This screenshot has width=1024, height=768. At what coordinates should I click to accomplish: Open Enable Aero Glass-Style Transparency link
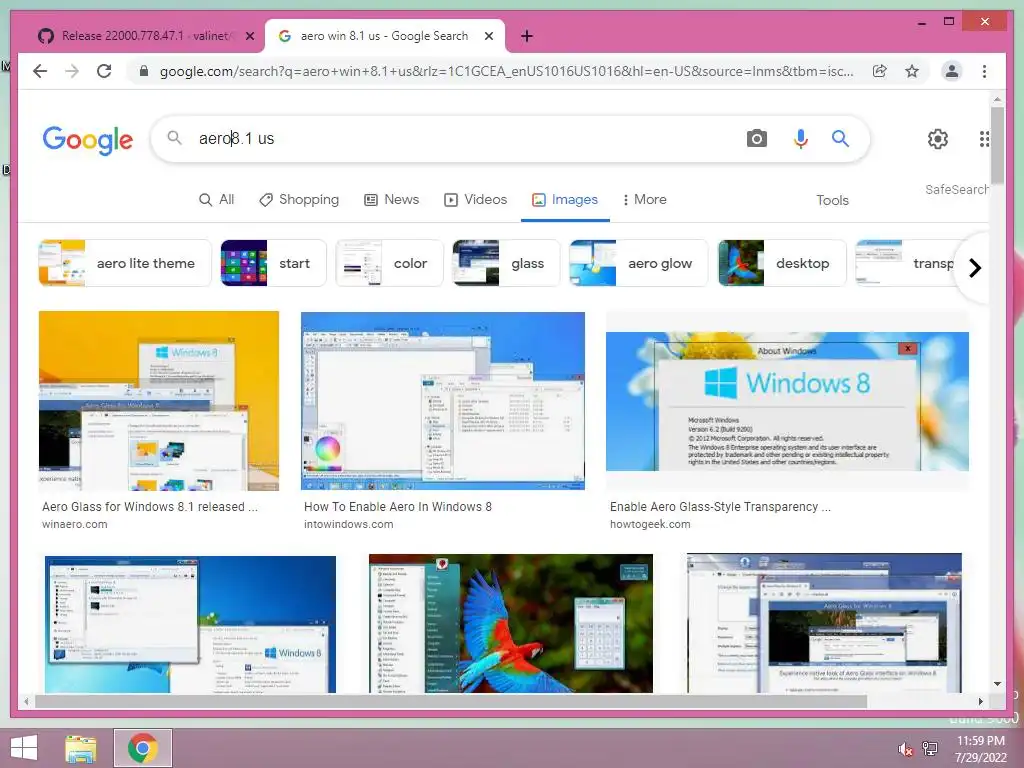[x=720, y=507]
